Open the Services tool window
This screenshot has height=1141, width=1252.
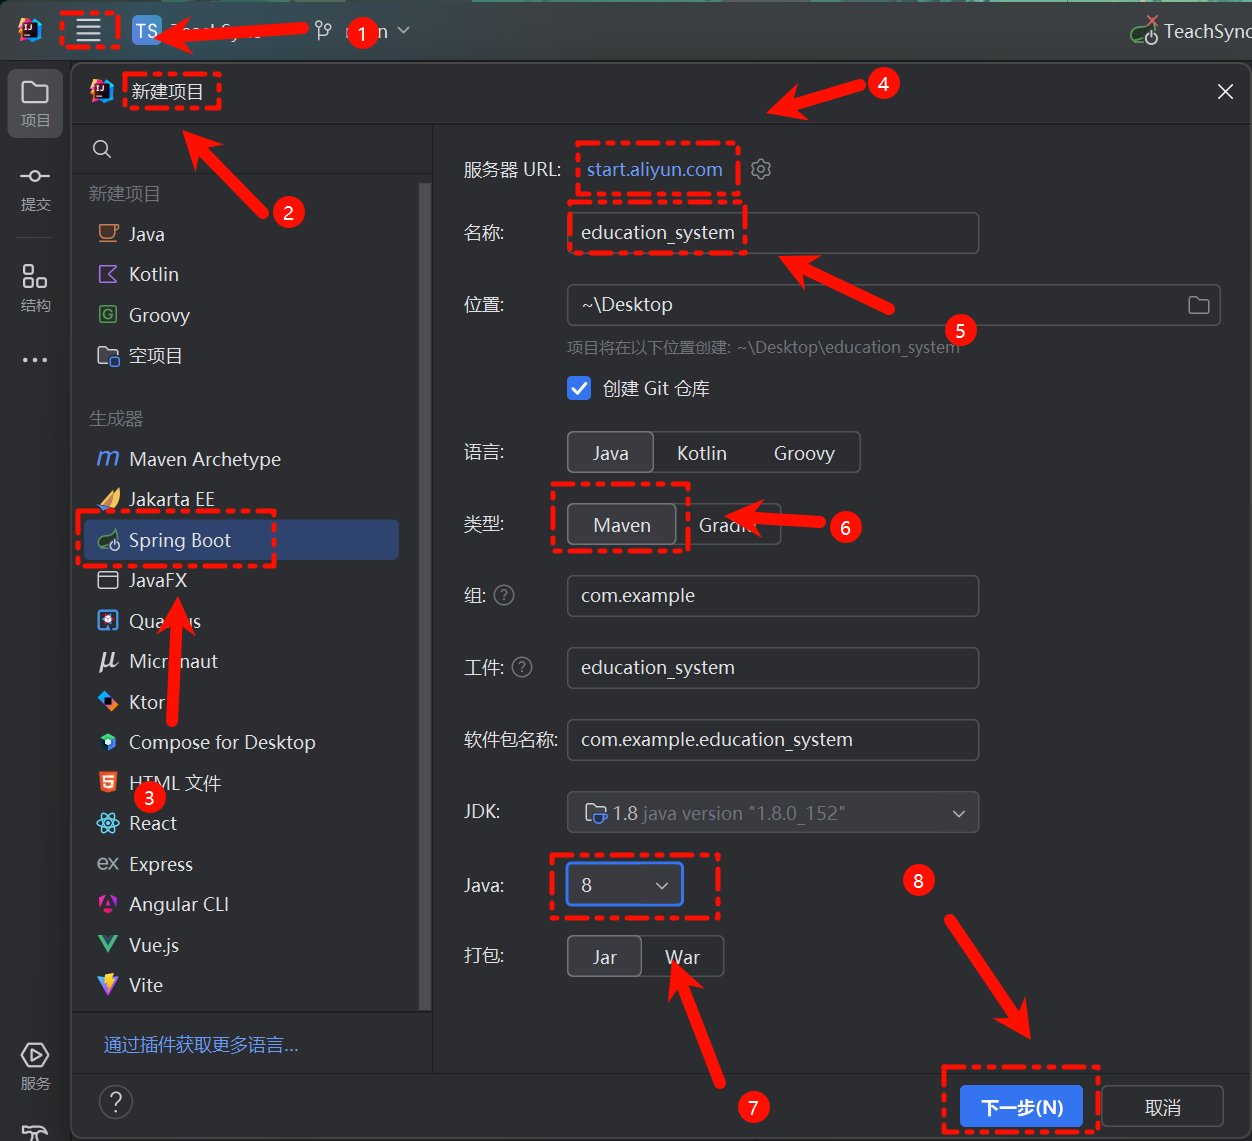(35, 1066)
